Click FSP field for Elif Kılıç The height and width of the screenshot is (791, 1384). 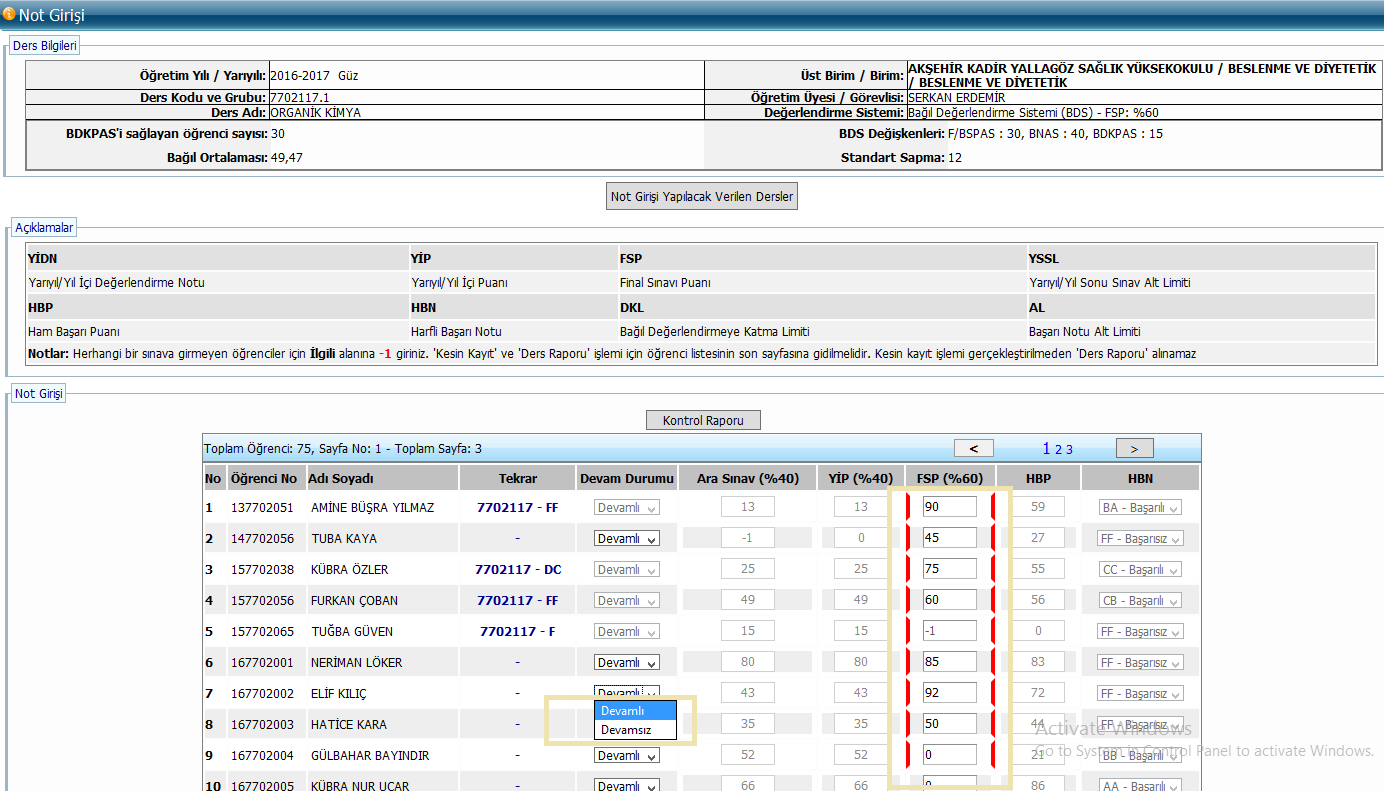tap(950, 693)
